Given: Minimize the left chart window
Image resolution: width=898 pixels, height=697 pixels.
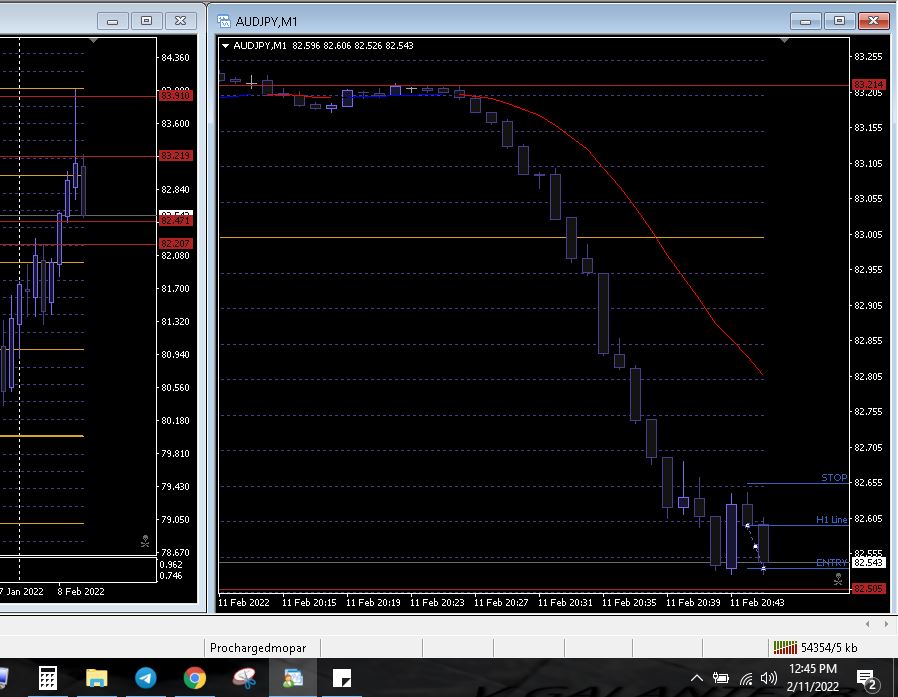Looking at the screenshot, I should [112, 21].
